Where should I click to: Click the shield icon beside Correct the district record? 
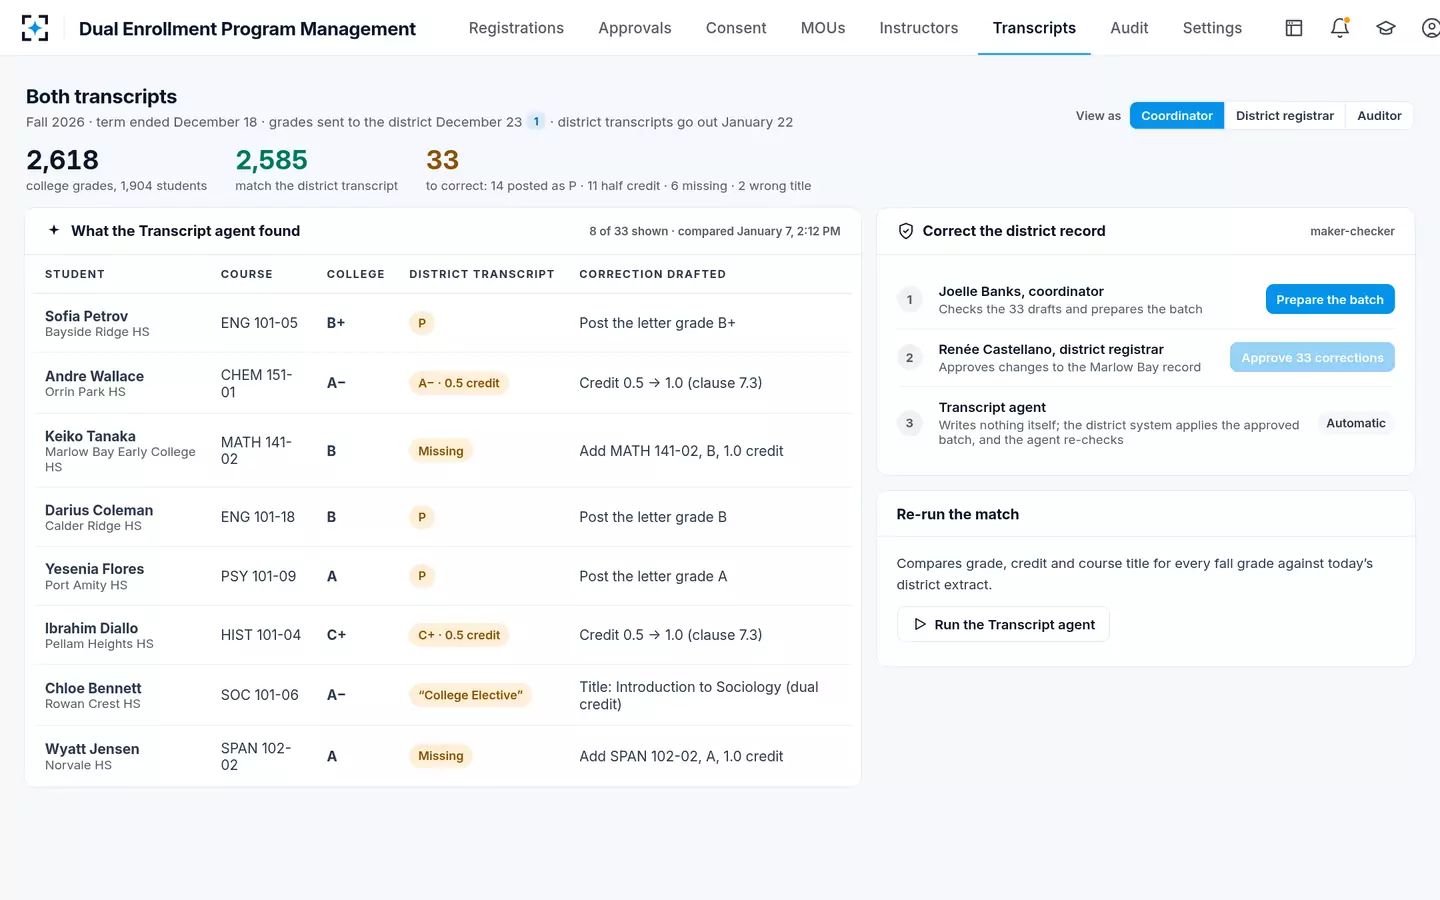point(906,231)
